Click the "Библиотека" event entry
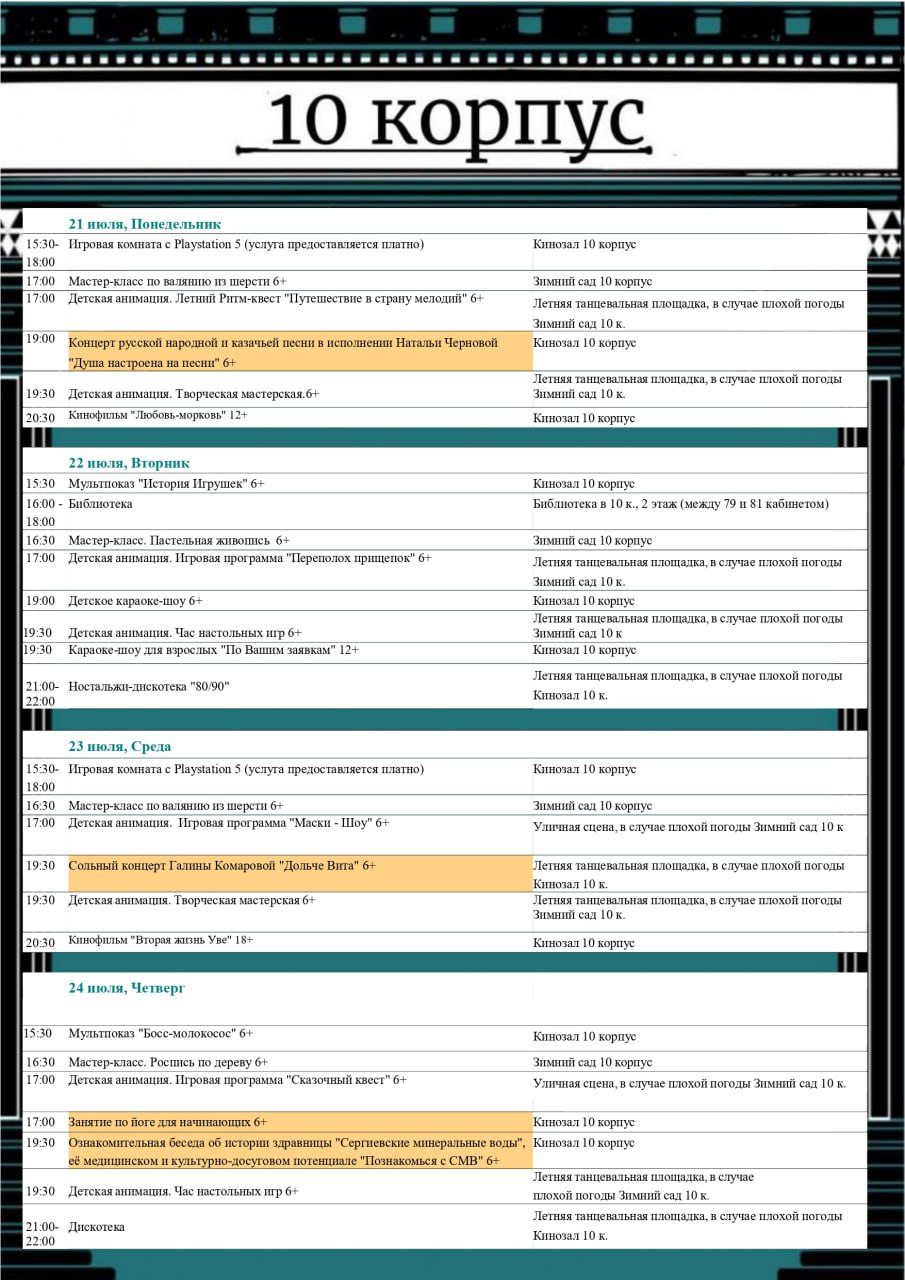The width and height of the screenshot is (905, 1280). tap(100, 504)
